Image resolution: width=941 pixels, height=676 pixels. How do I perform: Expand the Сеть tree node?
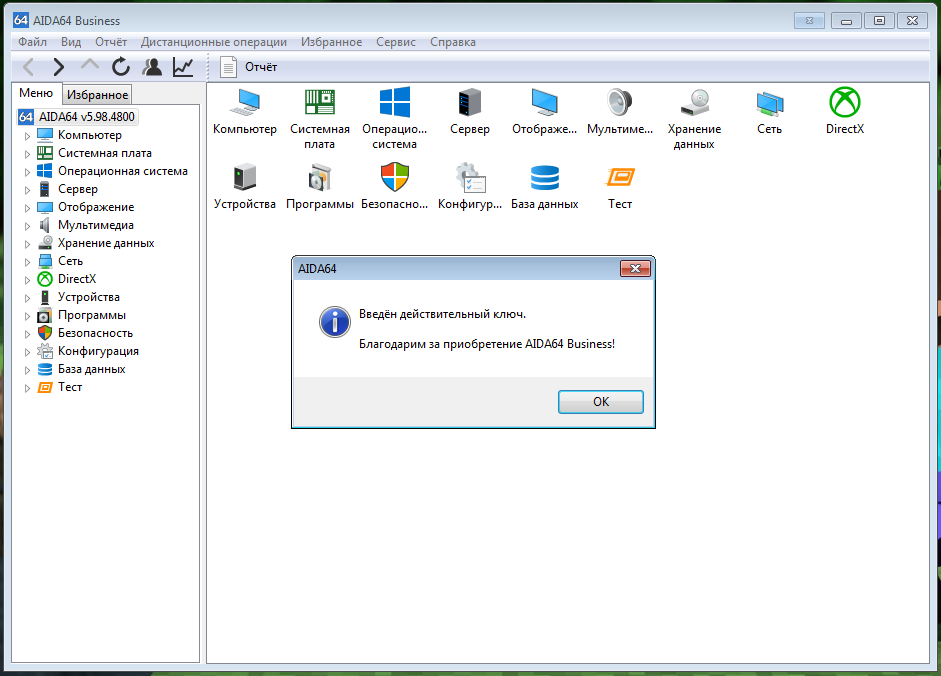click(x=27, y=262)
